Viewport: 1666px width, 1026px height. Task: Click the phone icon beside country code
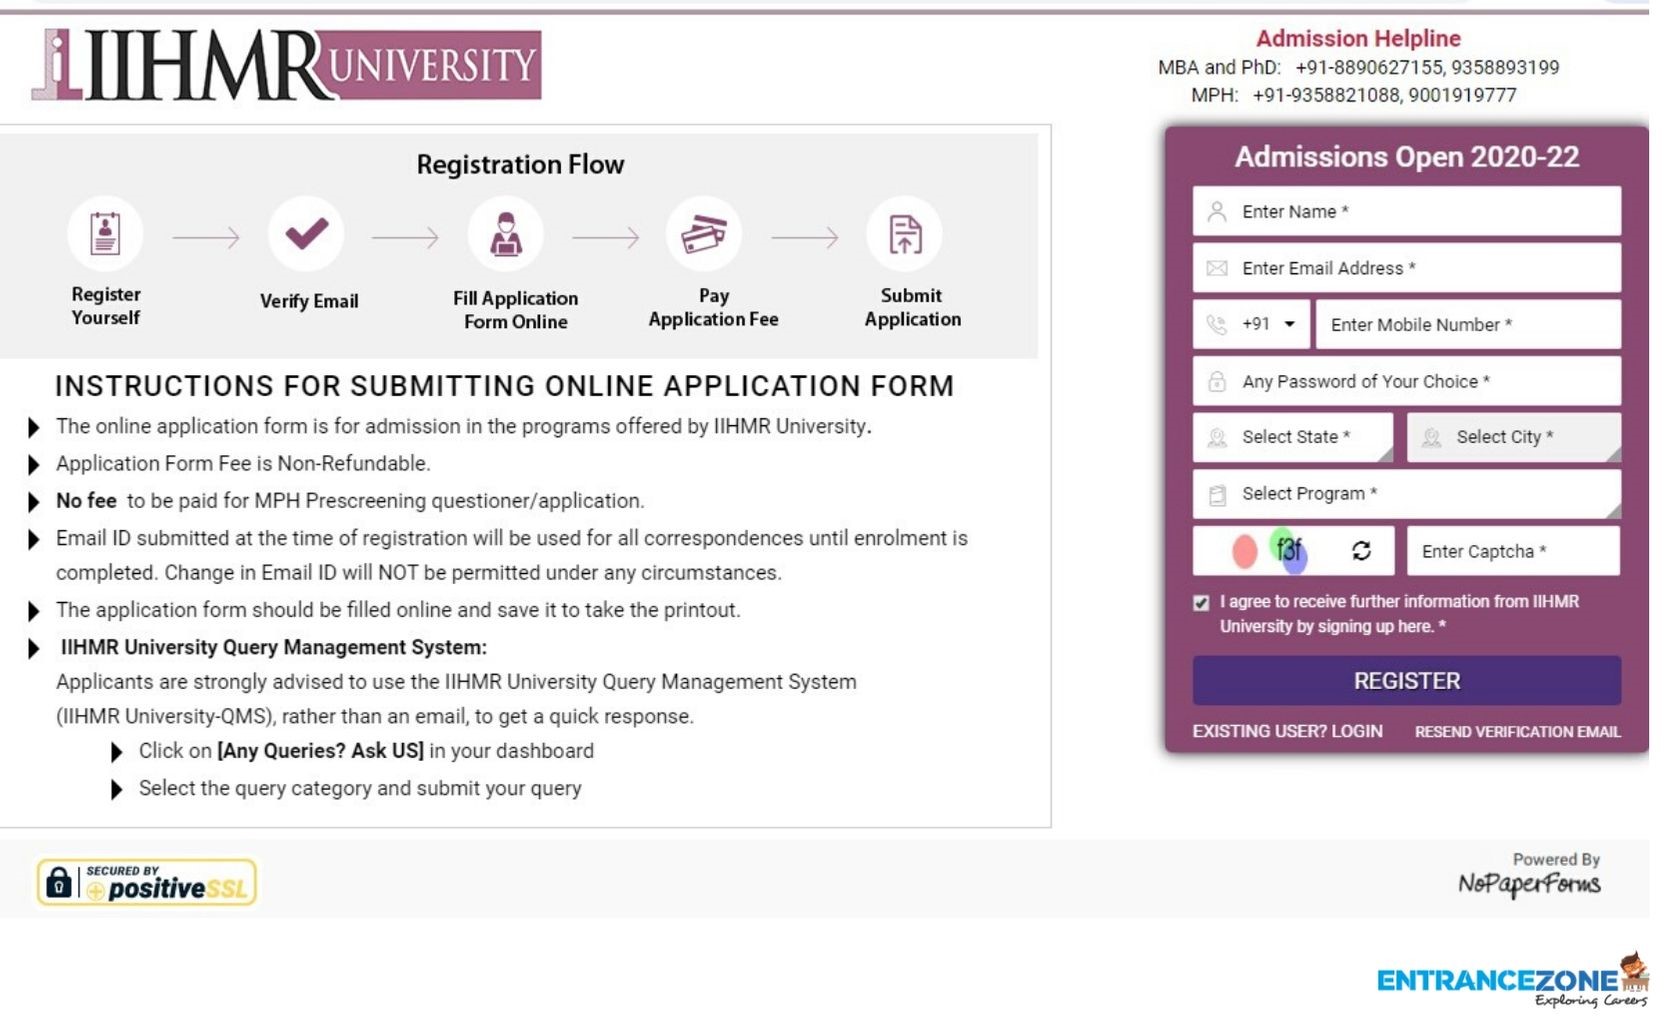pyautogui.click(x=1217, y=324)
